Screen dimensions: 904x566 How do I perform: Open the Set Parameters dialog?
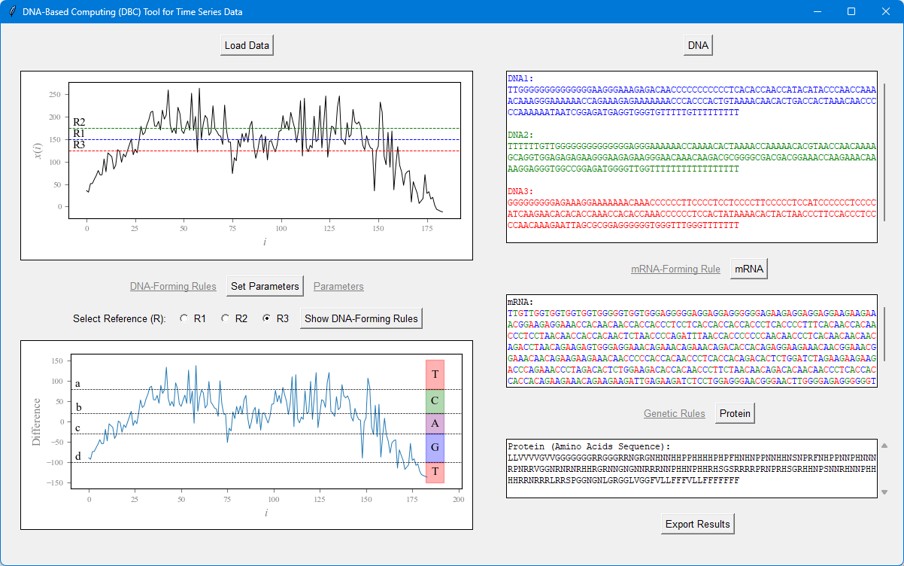pyautogui.click(x=265, y=286)
